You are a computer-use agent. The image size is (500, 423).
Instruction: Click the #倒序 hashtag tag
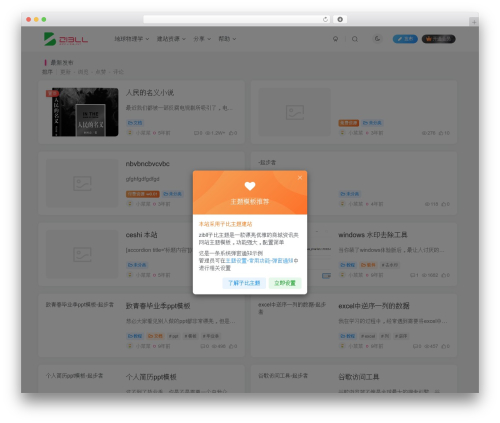tap(401, 336)
